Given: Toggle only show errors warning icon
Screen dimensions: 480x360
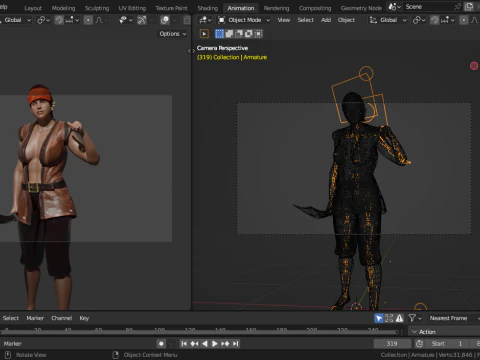Looking at the screenshot, I should (x=399, y=318).
